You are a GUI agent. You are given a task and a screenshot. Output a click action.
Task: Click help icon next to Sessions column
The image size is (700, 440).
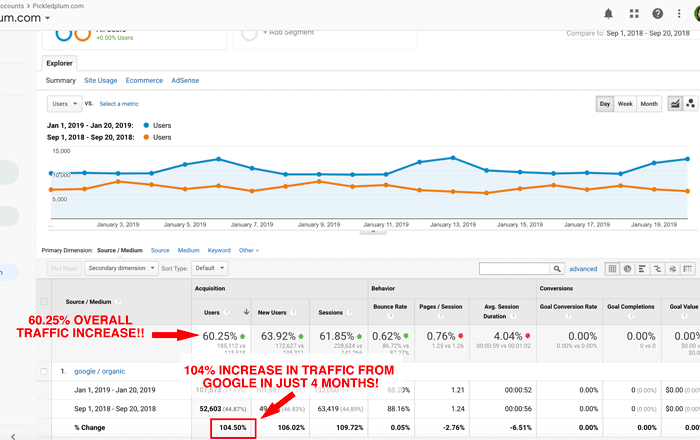(350, 312)
